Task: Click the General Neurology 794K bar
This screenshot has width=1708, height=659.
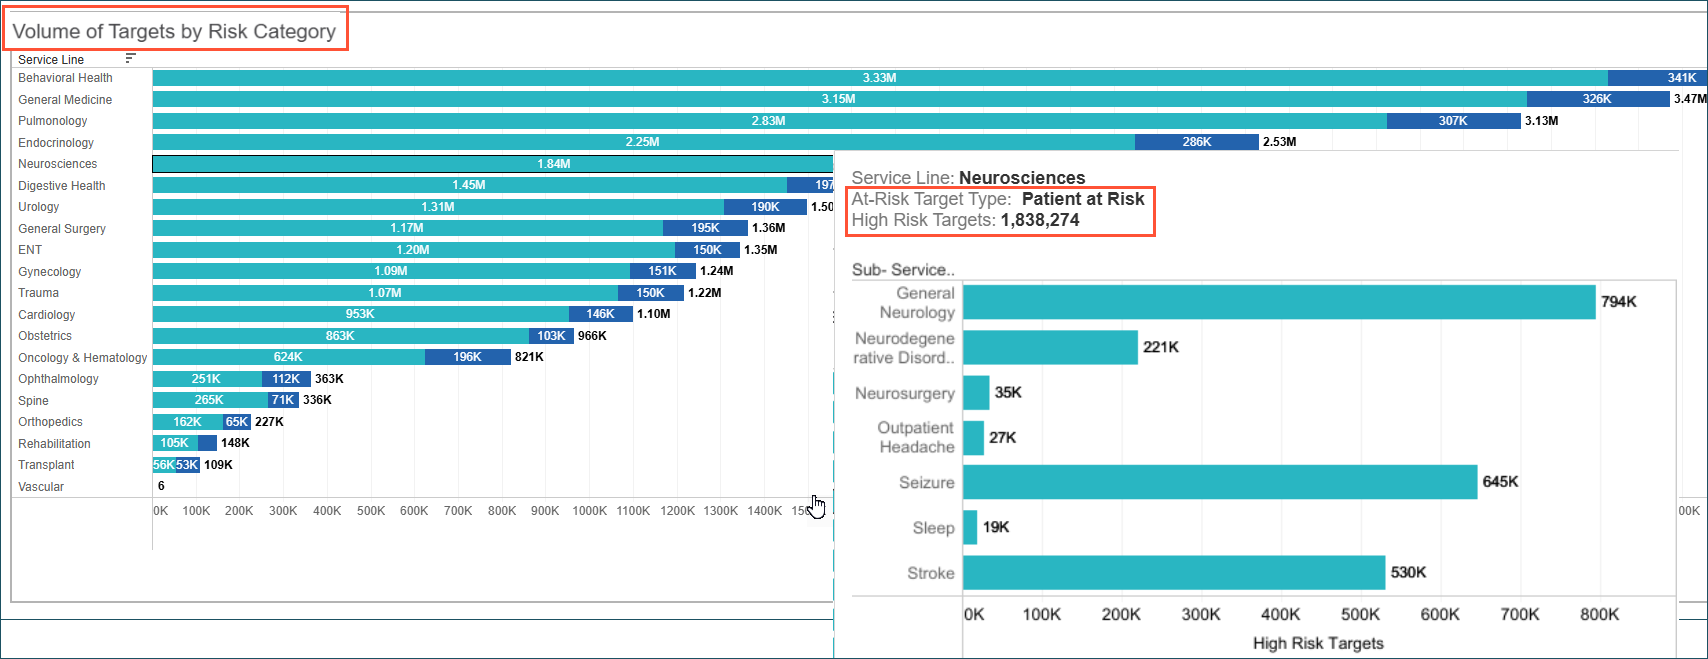Action: click(x=1278, y=302)
